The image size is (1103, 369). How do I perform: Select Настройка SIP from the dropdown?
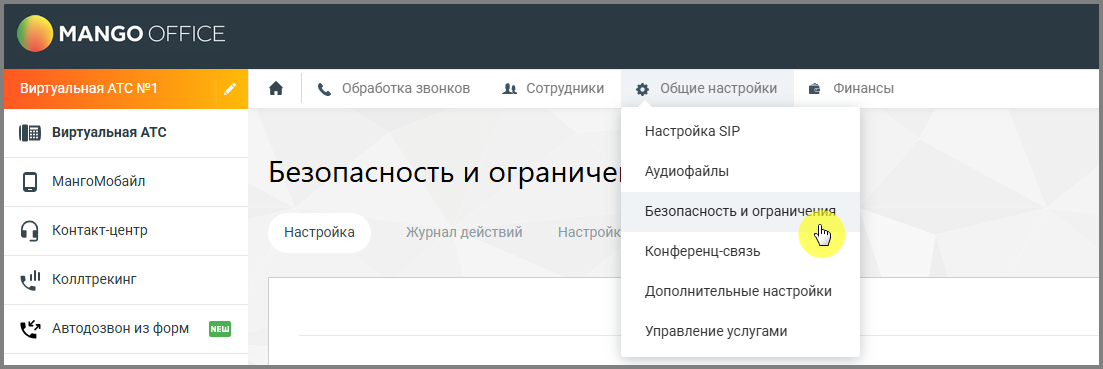740,131
